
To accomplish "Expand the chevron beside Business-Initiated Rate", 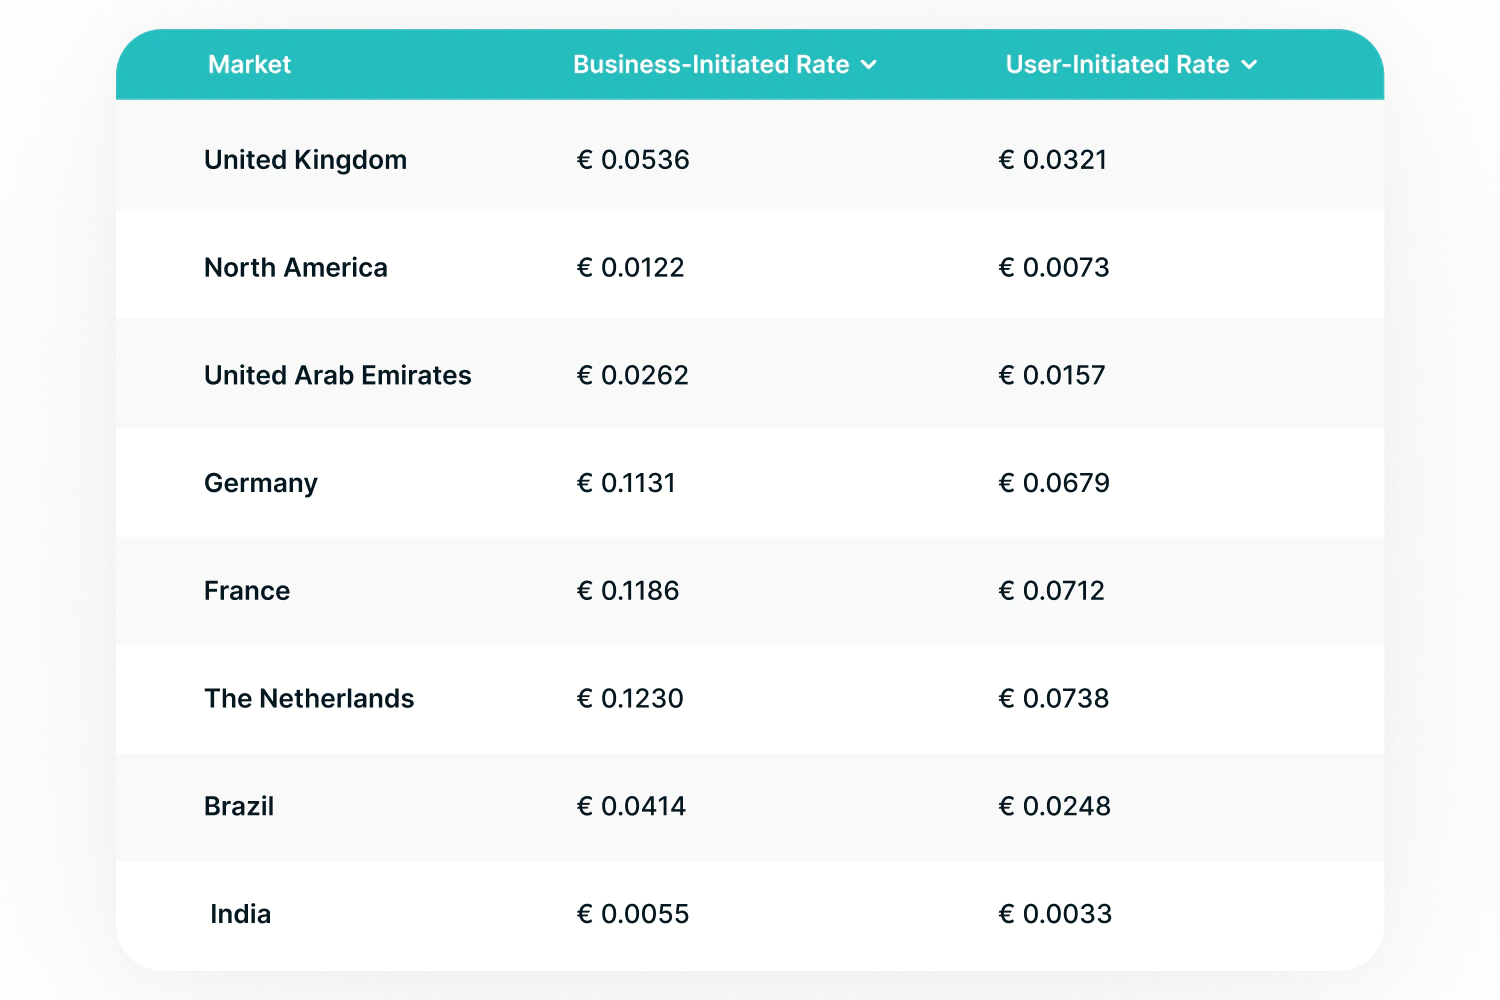I will click(x=869, y=64).
